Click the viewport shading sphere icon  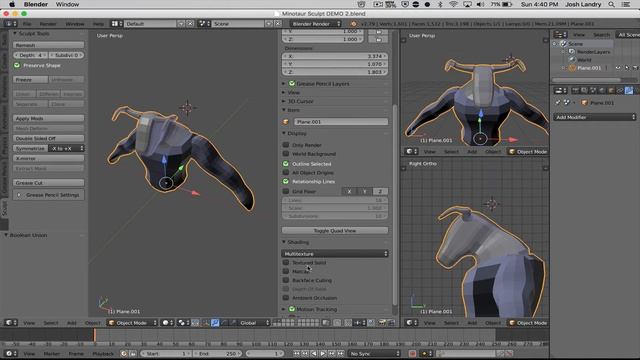pyautogui.click(x=167, y=322)
